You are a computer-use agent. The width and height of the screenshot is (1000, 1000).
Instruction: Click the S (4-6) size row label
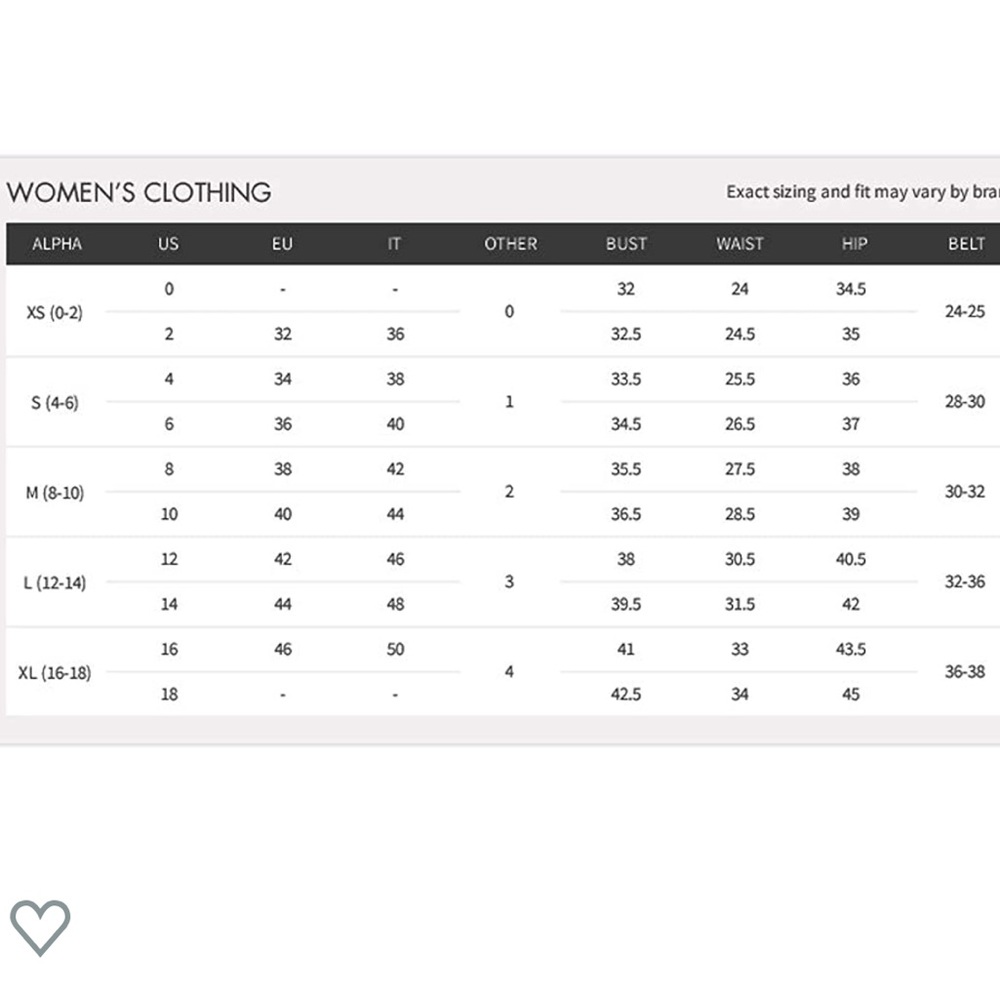(x=55, y=402)
